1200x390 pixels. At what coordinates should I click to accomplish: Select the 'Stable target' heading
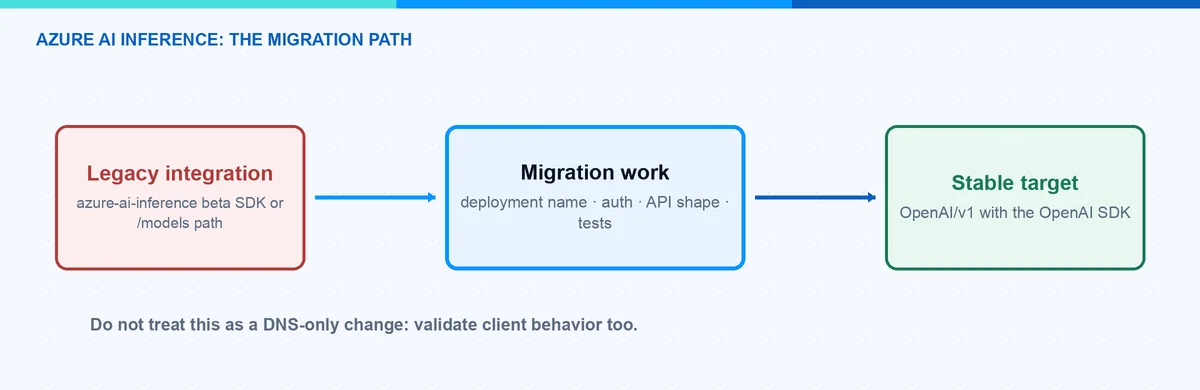(x=1015, y=182)
